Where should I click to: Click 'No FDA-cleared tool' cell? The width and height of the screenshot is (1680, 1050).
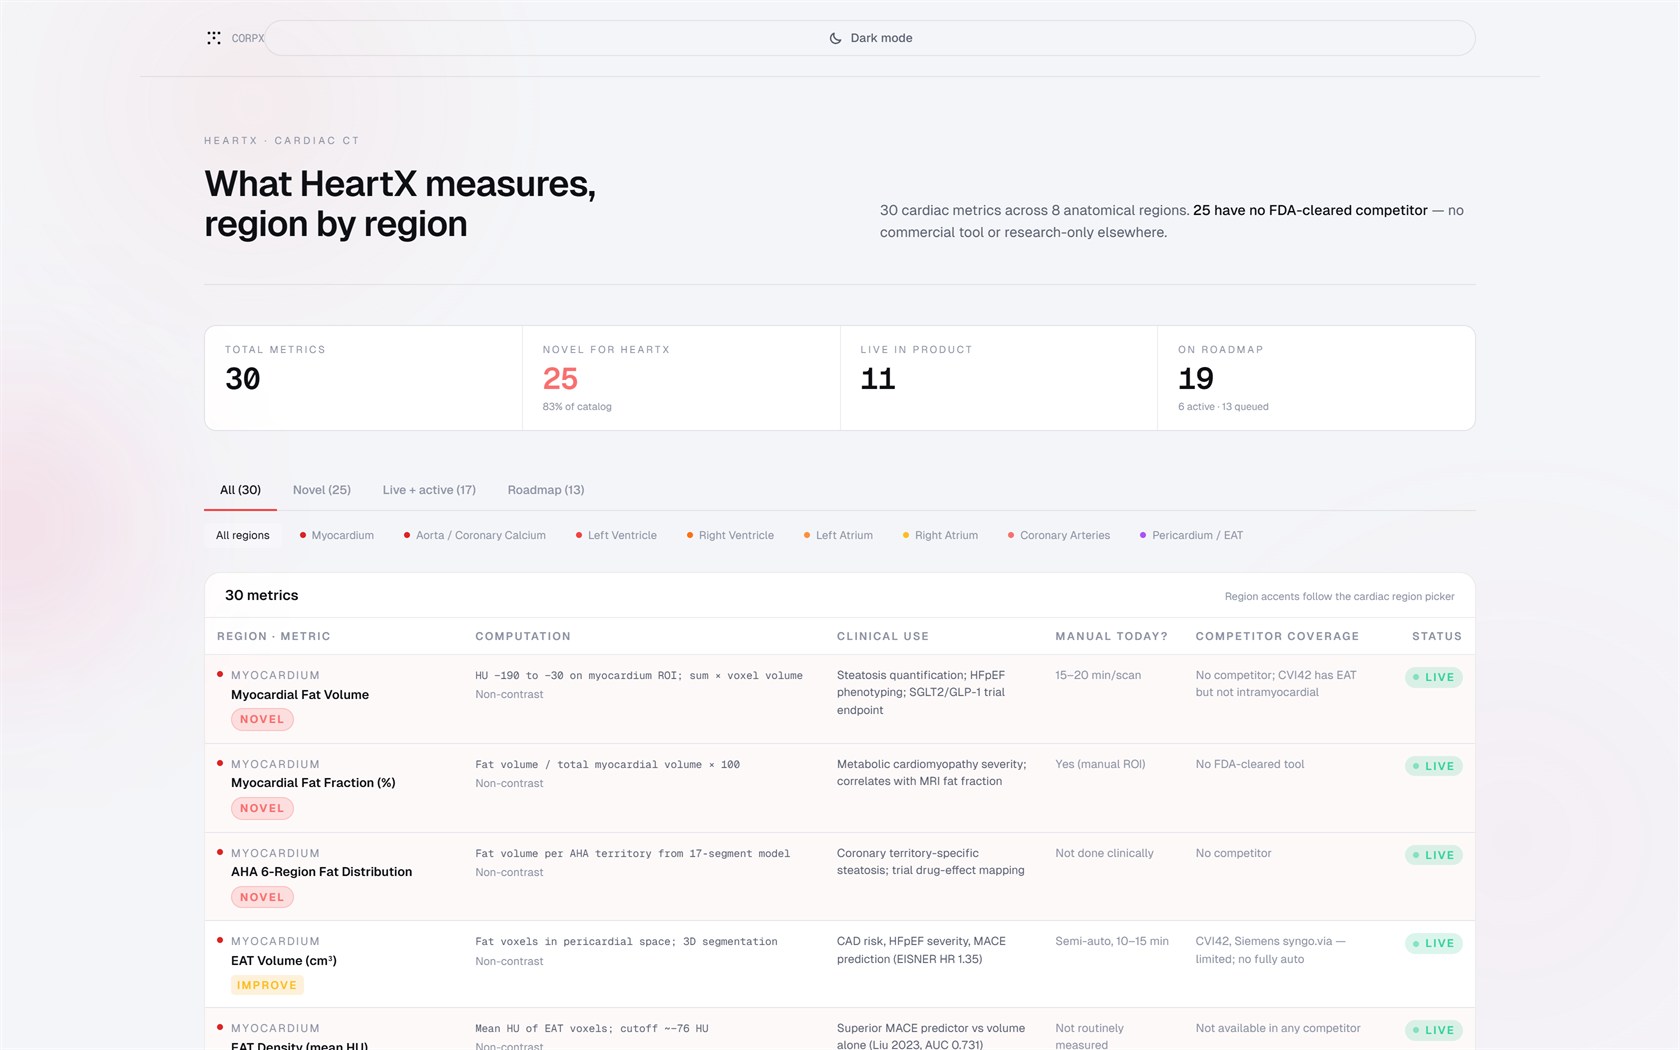click(x=1250, y=764)
